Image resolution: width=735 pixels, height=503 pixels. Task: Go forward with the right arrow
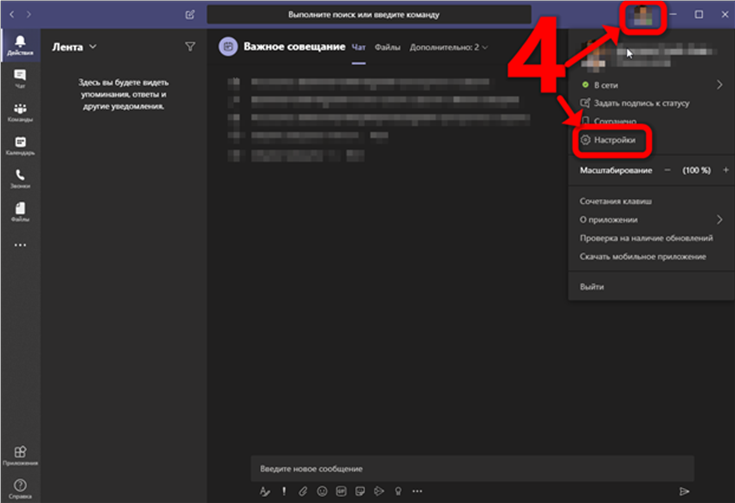point(29,15)
